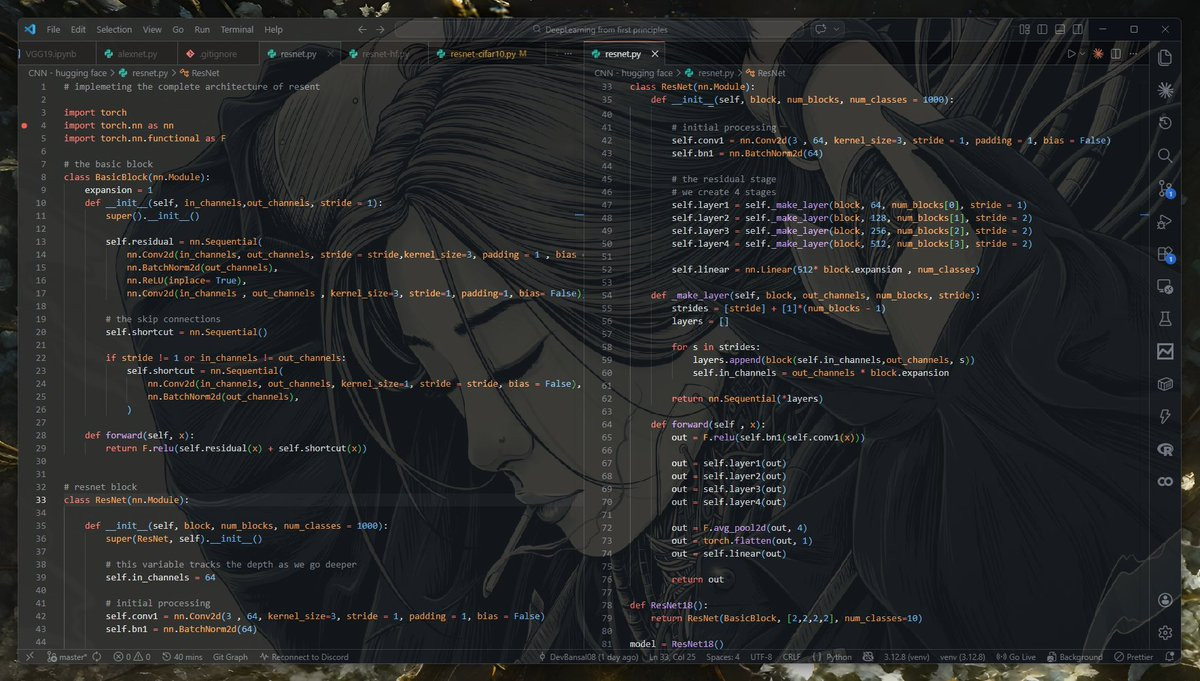Show hidden tabs with left group ellipsis
This screenshot has width=1200, height=681.
pos(568,53)
